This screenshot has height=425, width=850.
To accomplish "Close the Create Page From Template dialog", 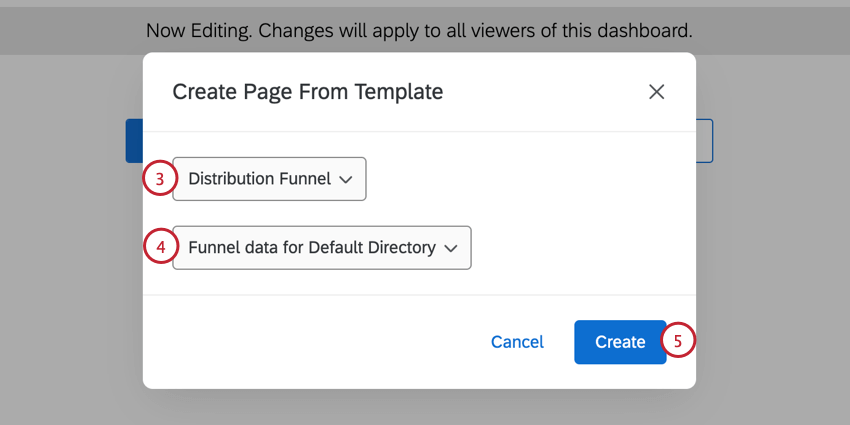I will (x=656, y=92).
